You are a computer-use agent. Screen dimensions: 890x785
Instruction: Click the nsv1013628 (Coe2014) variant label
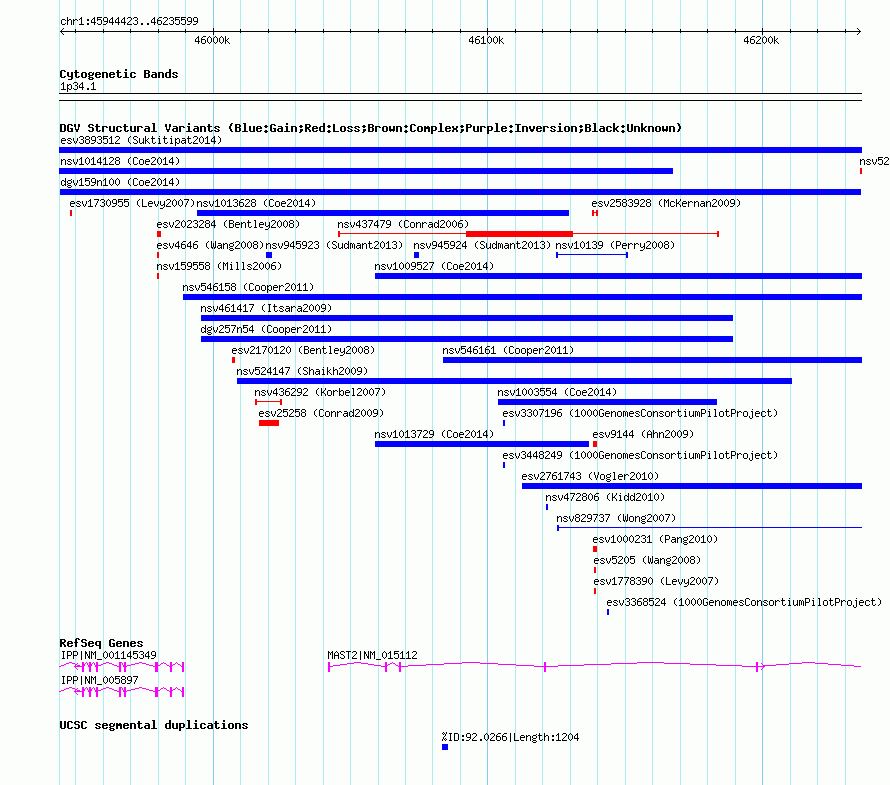point(256,203)
